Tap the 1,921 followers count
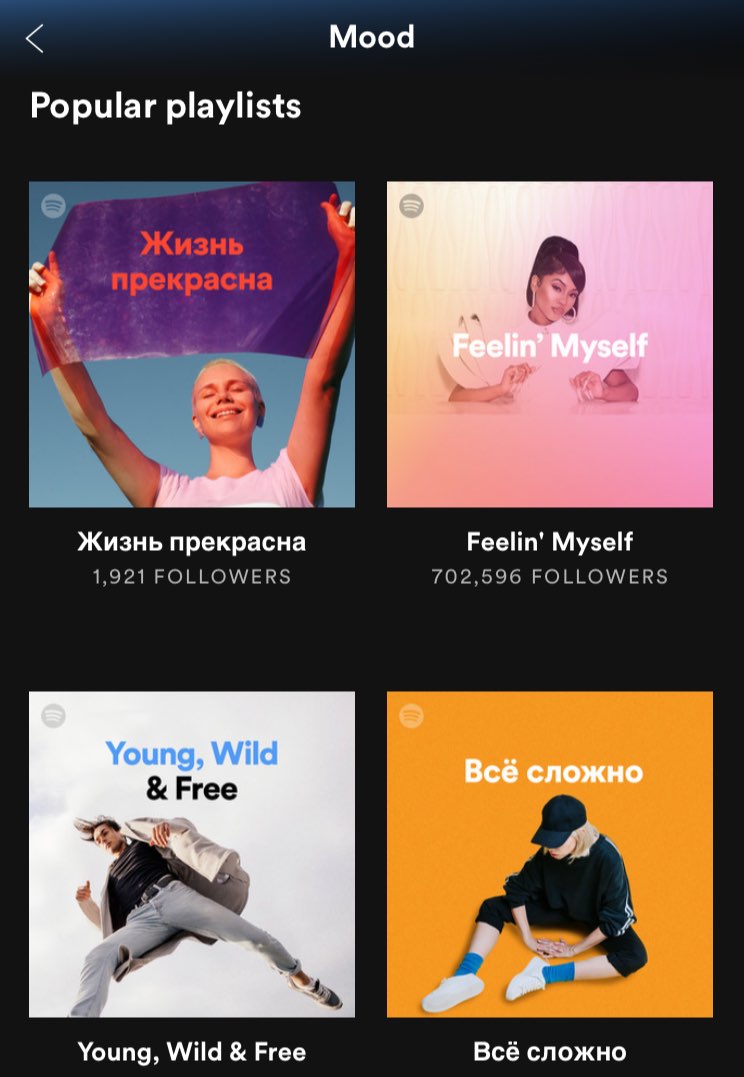Screen dimensions: 744x1077 click(192, 576)
